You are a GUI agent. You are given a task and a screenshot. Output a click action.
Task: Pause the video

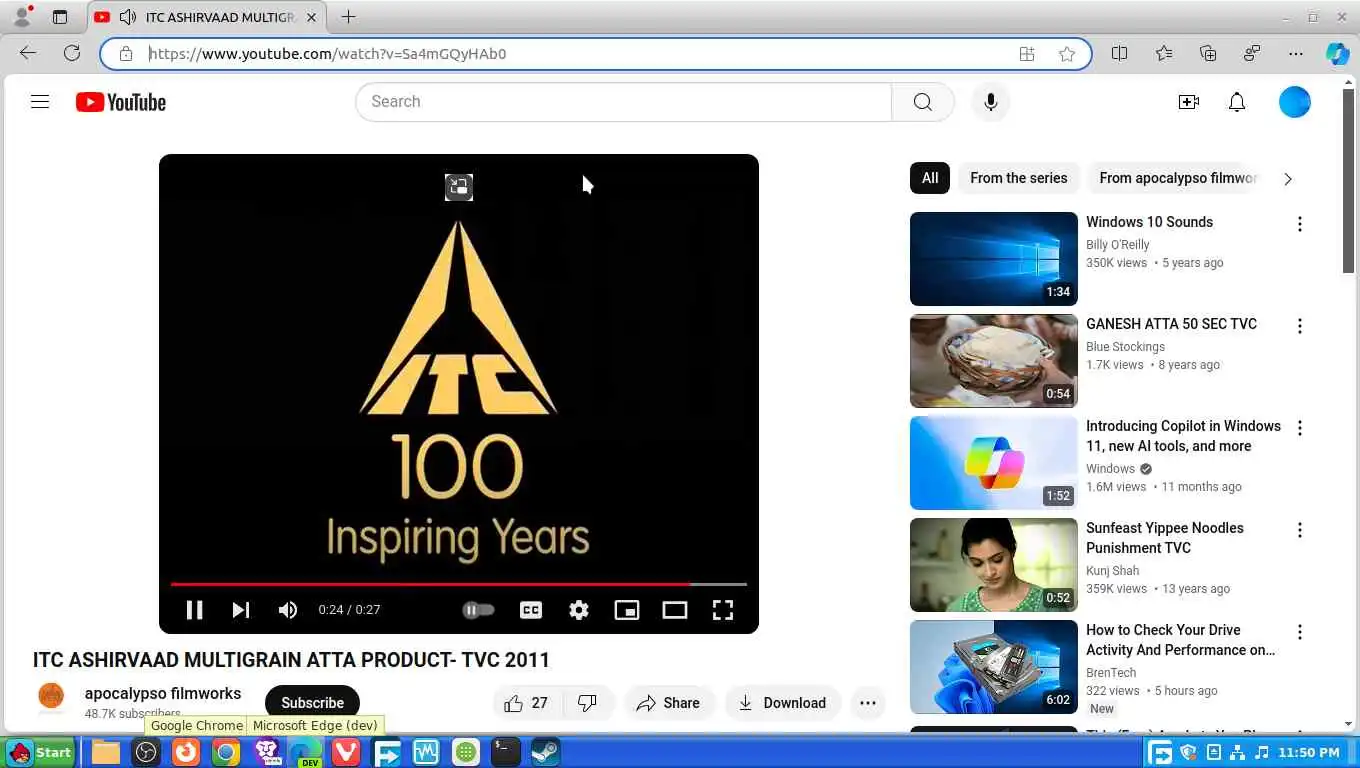194,610
